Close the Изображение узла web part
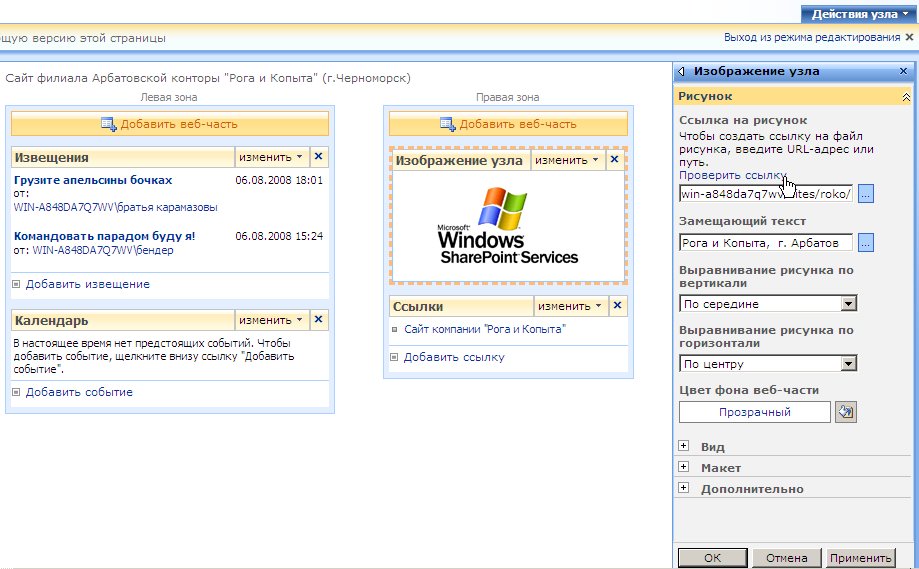Screen dimensions: 919x569 [x=614, y=159]
